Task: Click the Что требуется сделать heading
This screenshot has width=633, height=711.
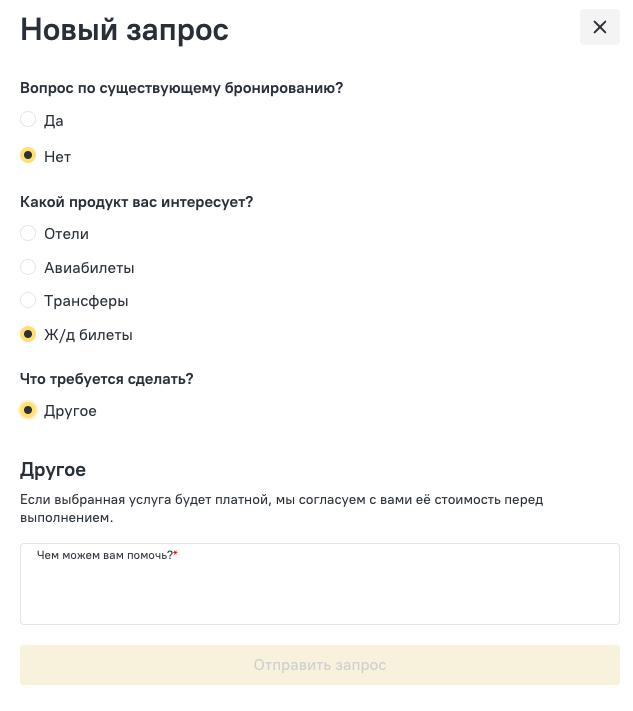Action: coord(107,379)
